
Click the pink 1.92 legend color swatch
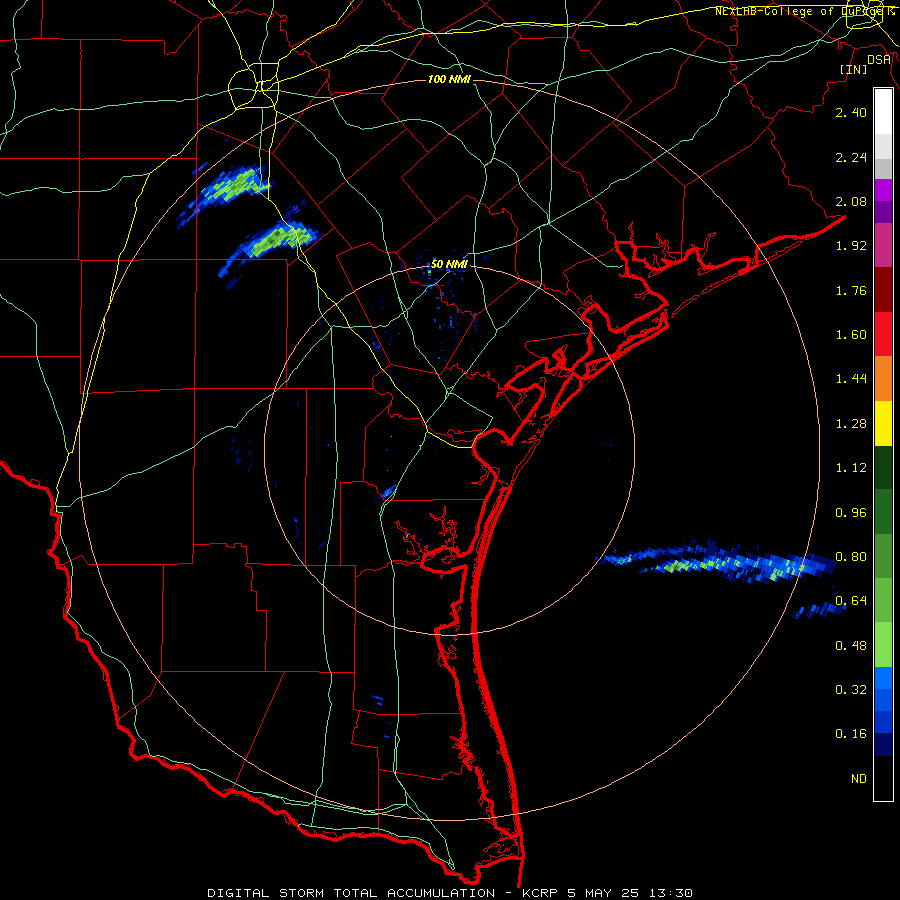[x=883, y=245]
